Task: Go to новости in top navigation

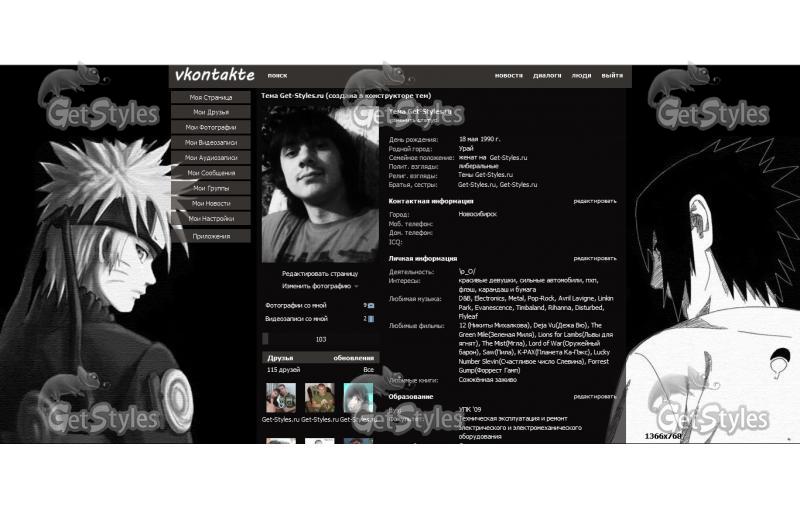Action: coord(509,75)
